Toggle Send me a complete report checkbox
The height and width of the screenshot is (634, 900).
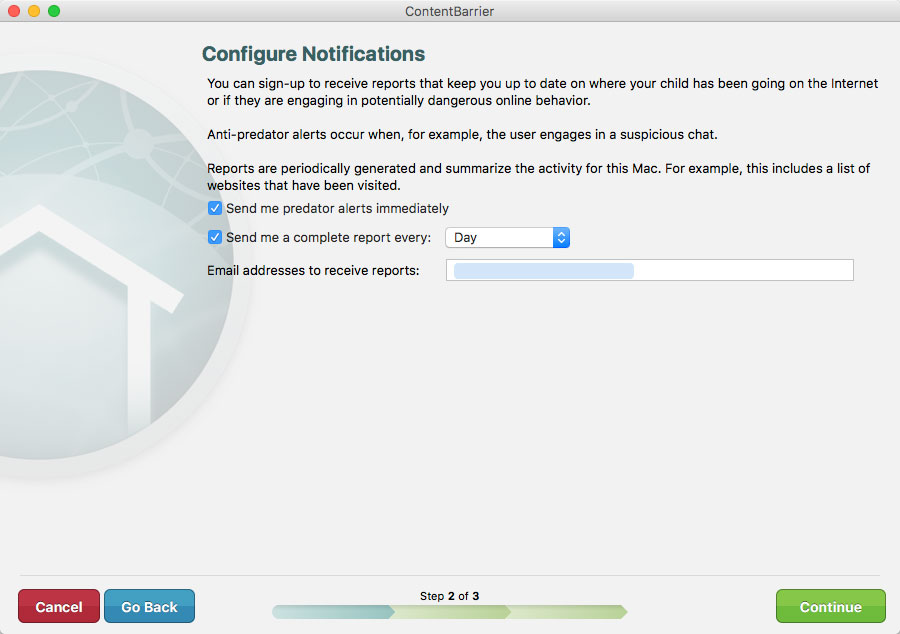[215, 237]
